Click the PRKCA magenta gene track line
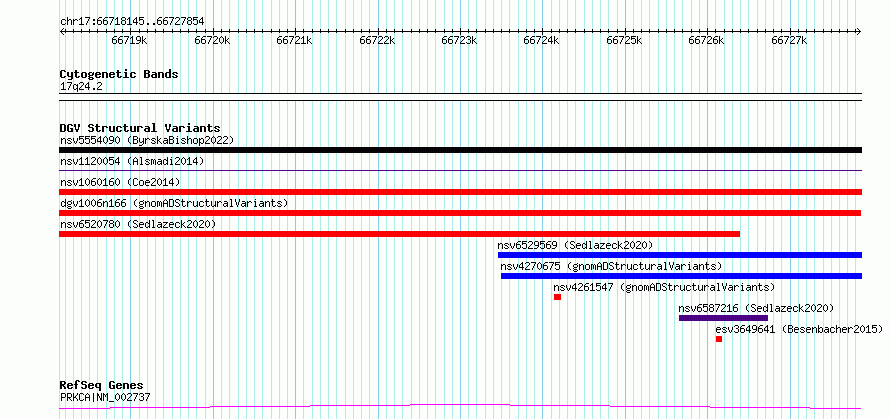The image size is (890, 419). pos(460,407)
